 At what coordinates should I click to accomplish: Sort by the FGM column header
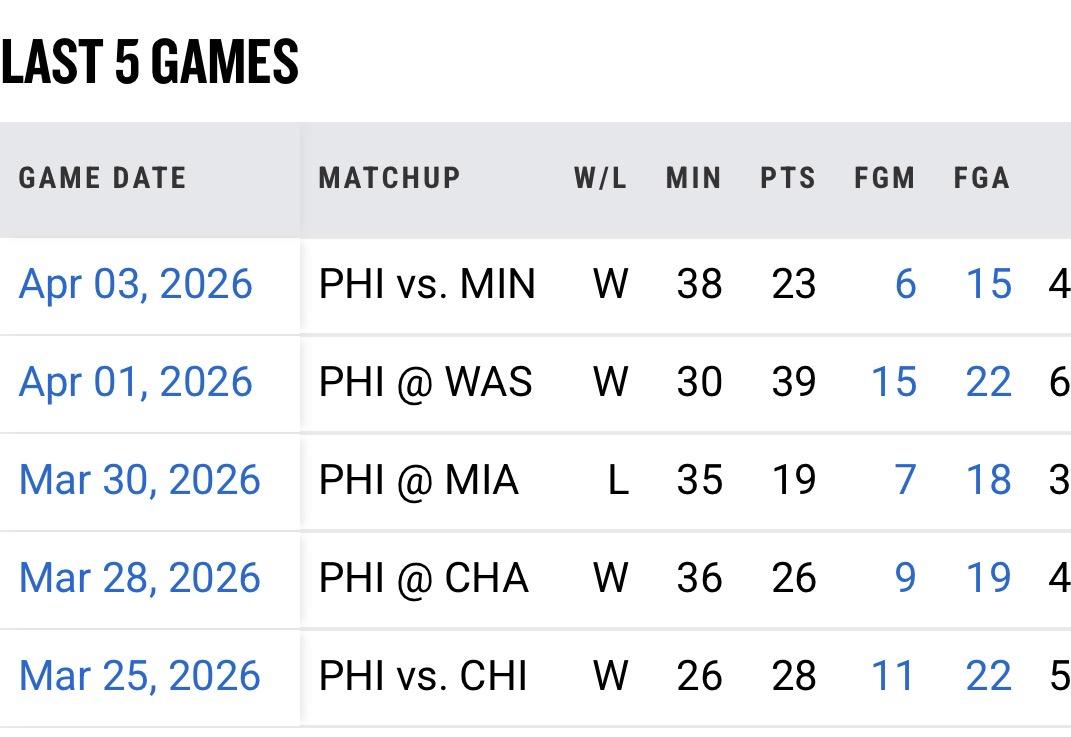[x=884, y=179]
